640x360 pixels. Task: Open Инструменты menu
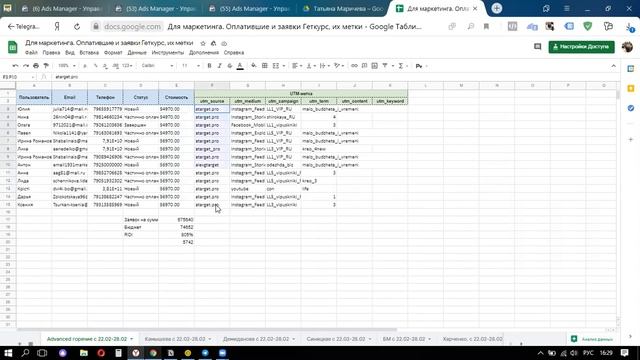[x=168, y=53]
